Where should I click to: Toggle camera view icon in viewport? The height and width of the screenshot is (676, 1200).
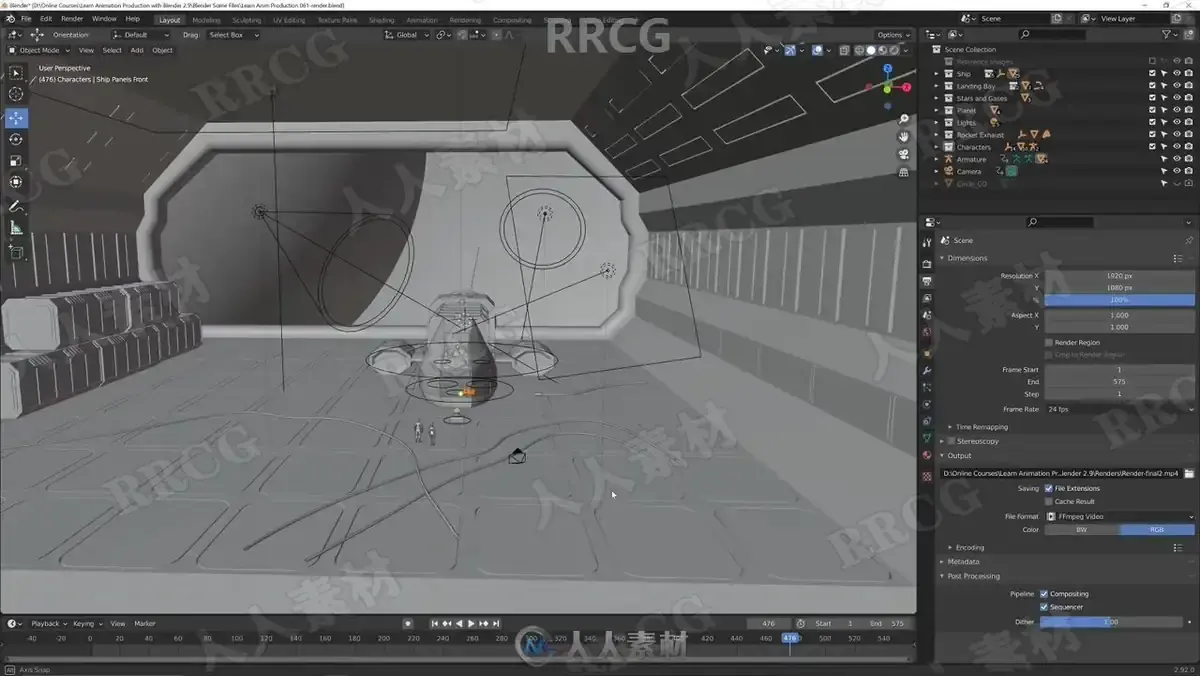pyautogui.click(x=903, y=154)
